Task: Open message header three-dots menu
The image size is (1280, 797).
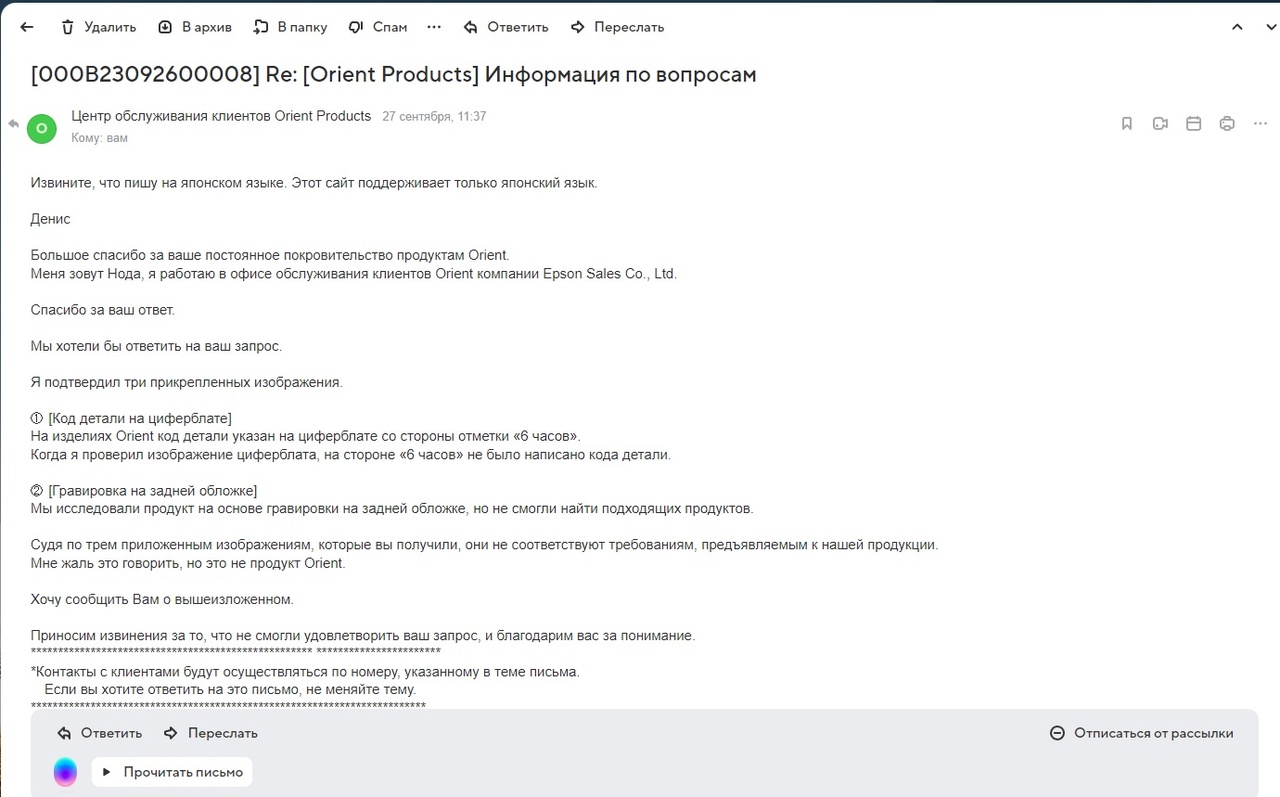Action: (x=1260, y=124)
